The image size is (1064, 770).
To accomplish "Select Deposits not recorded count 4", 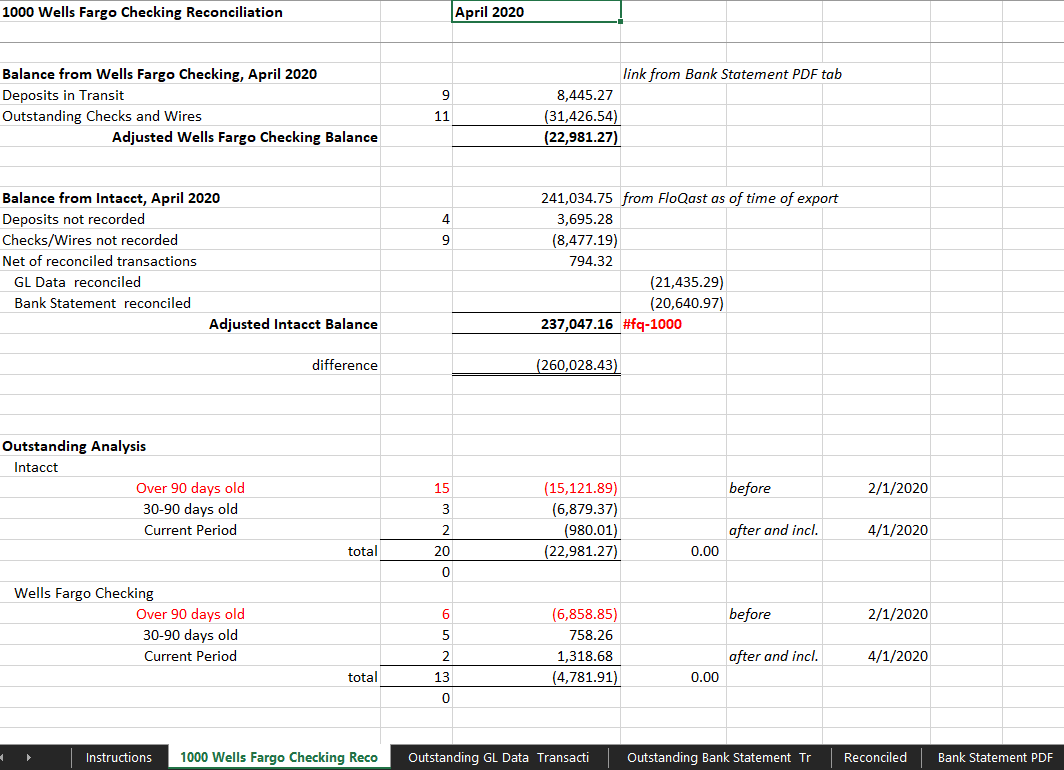I will point(445,219).
